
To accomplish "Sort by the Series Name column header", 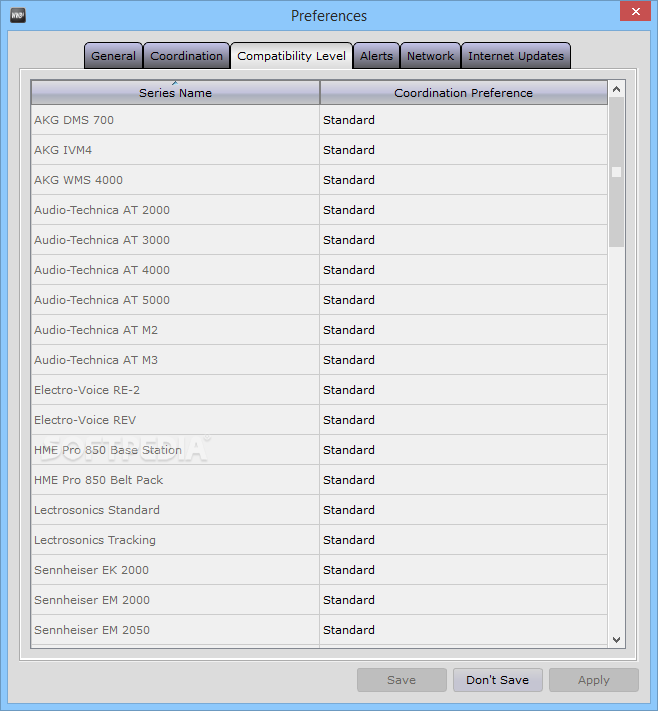I will [175, 93].
